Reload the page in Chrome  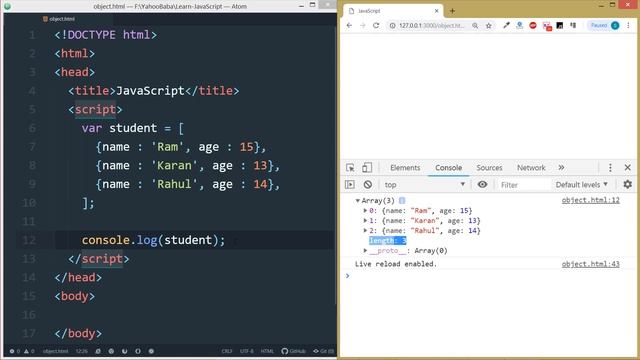[x=376, y=25]
